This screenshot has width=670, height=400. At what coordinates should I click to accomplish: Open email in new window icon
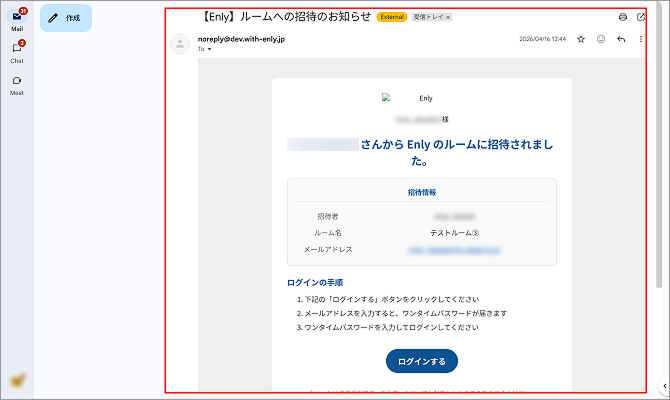[641, 17]
